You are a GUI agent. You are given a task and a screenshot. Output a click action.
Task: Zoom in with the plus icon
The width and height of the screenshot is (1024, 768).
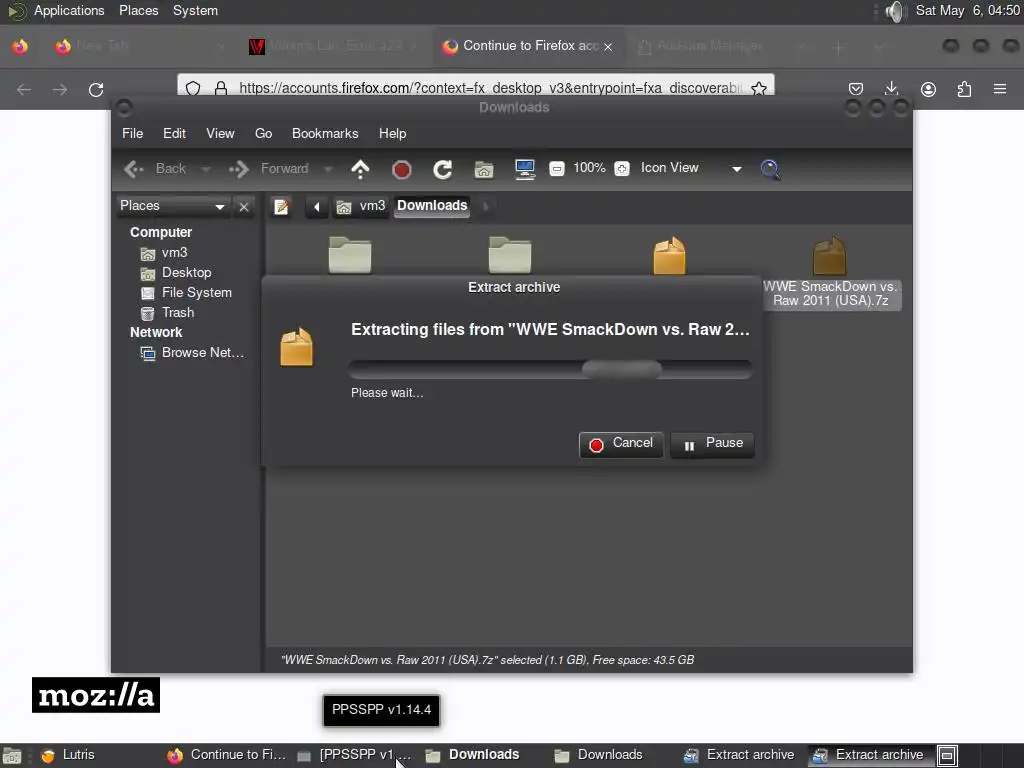pos(622,168)
